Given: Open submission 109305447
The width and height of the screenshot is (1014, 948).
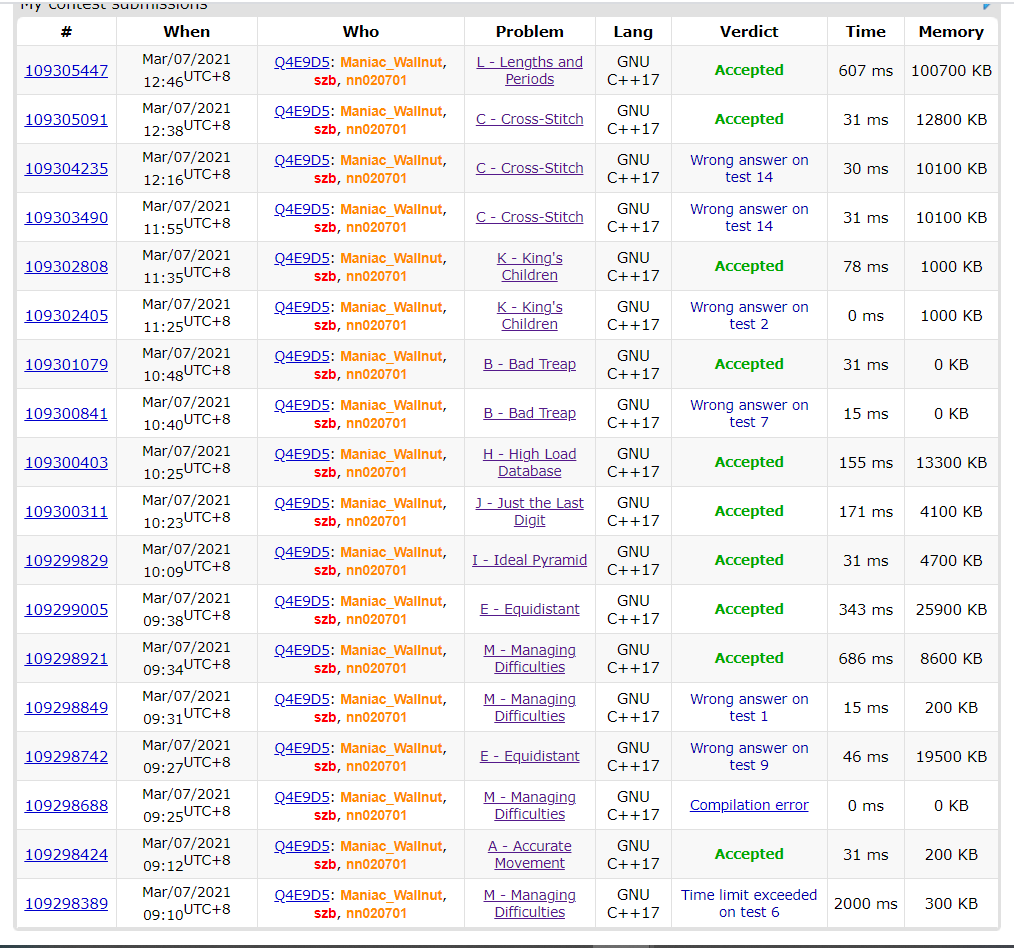Looking at the screenshot, I should point(66,71).
